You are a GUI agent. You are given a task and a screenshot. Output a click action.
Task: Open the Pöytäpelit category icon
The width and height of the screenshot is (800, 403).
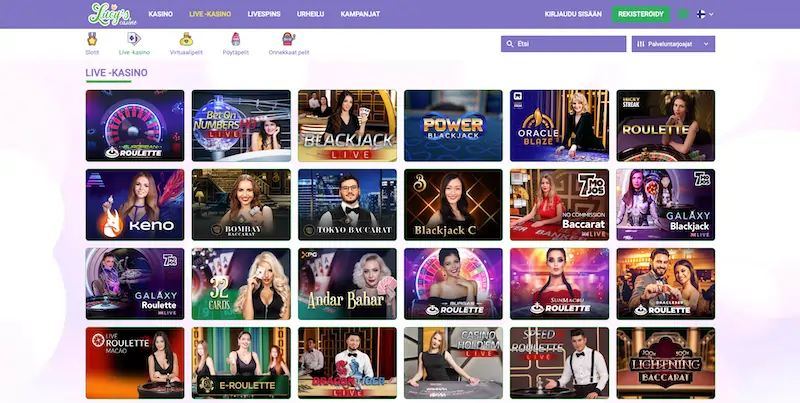(x=235, y=39)
